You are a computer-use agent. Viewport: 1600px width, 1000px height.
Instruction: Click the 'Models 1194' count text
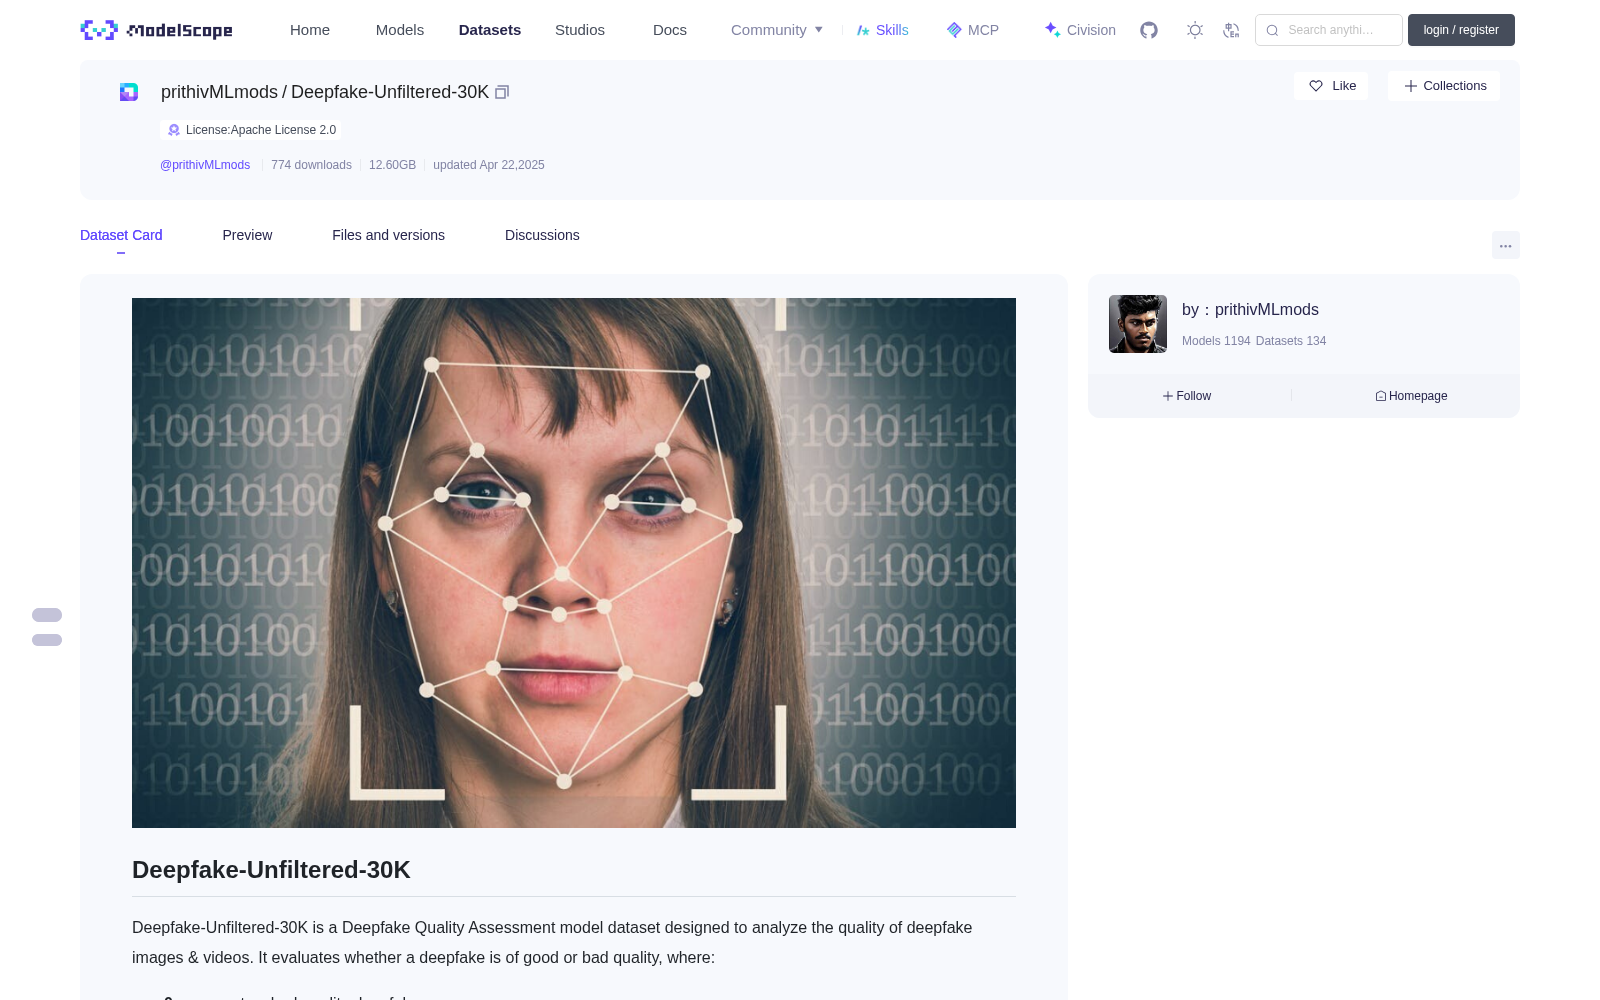1216,341
